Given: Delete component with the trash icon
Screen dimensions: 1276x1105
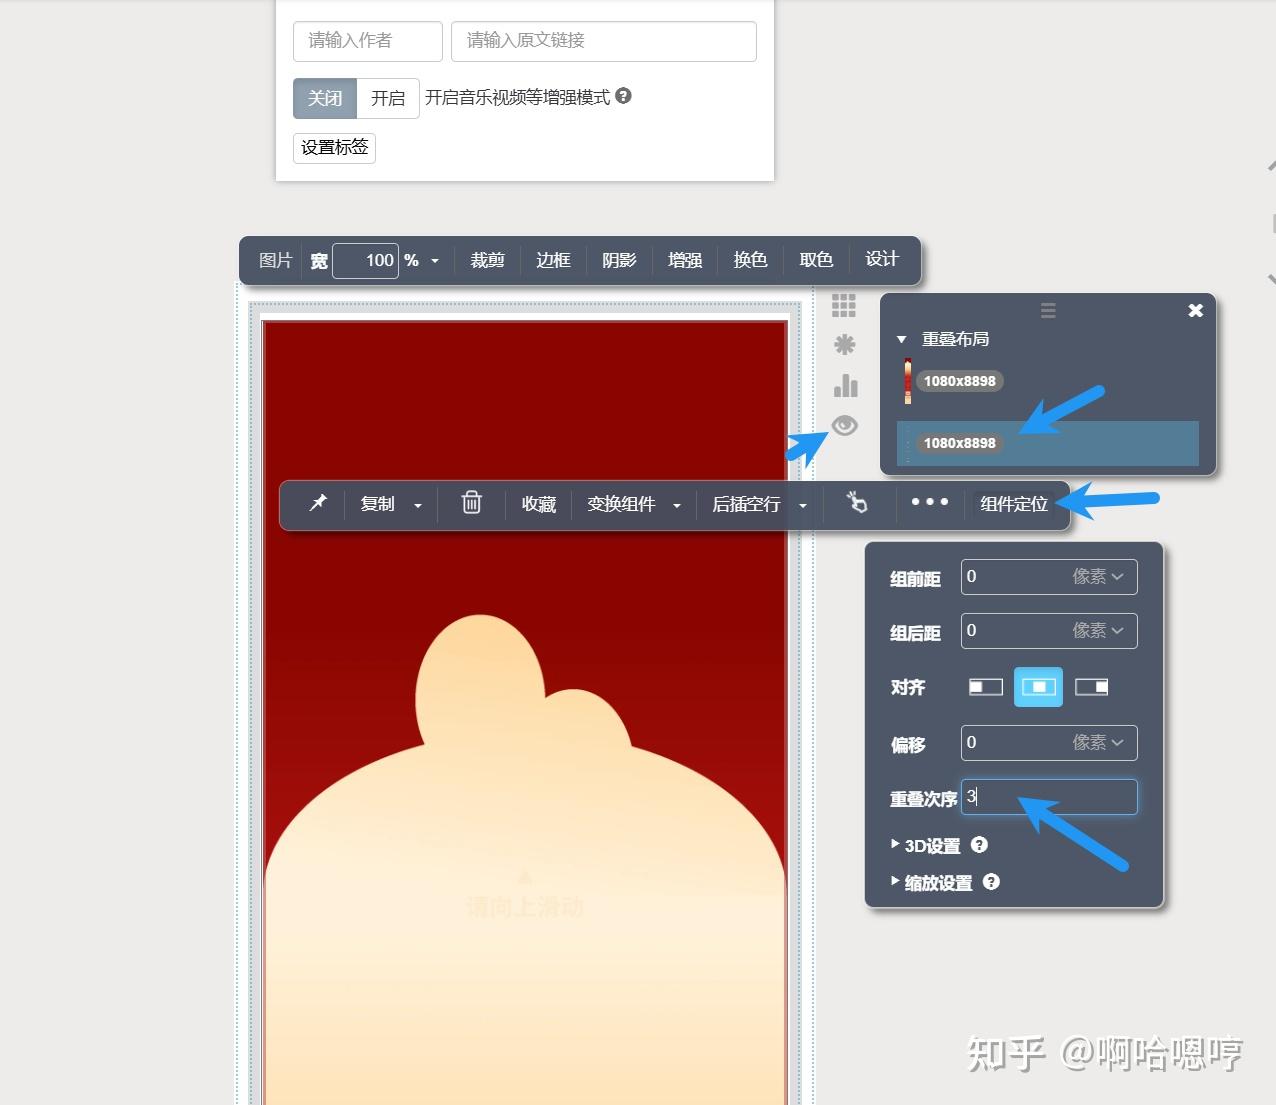Looking at the screenshot, I should (x=471, y=503).
